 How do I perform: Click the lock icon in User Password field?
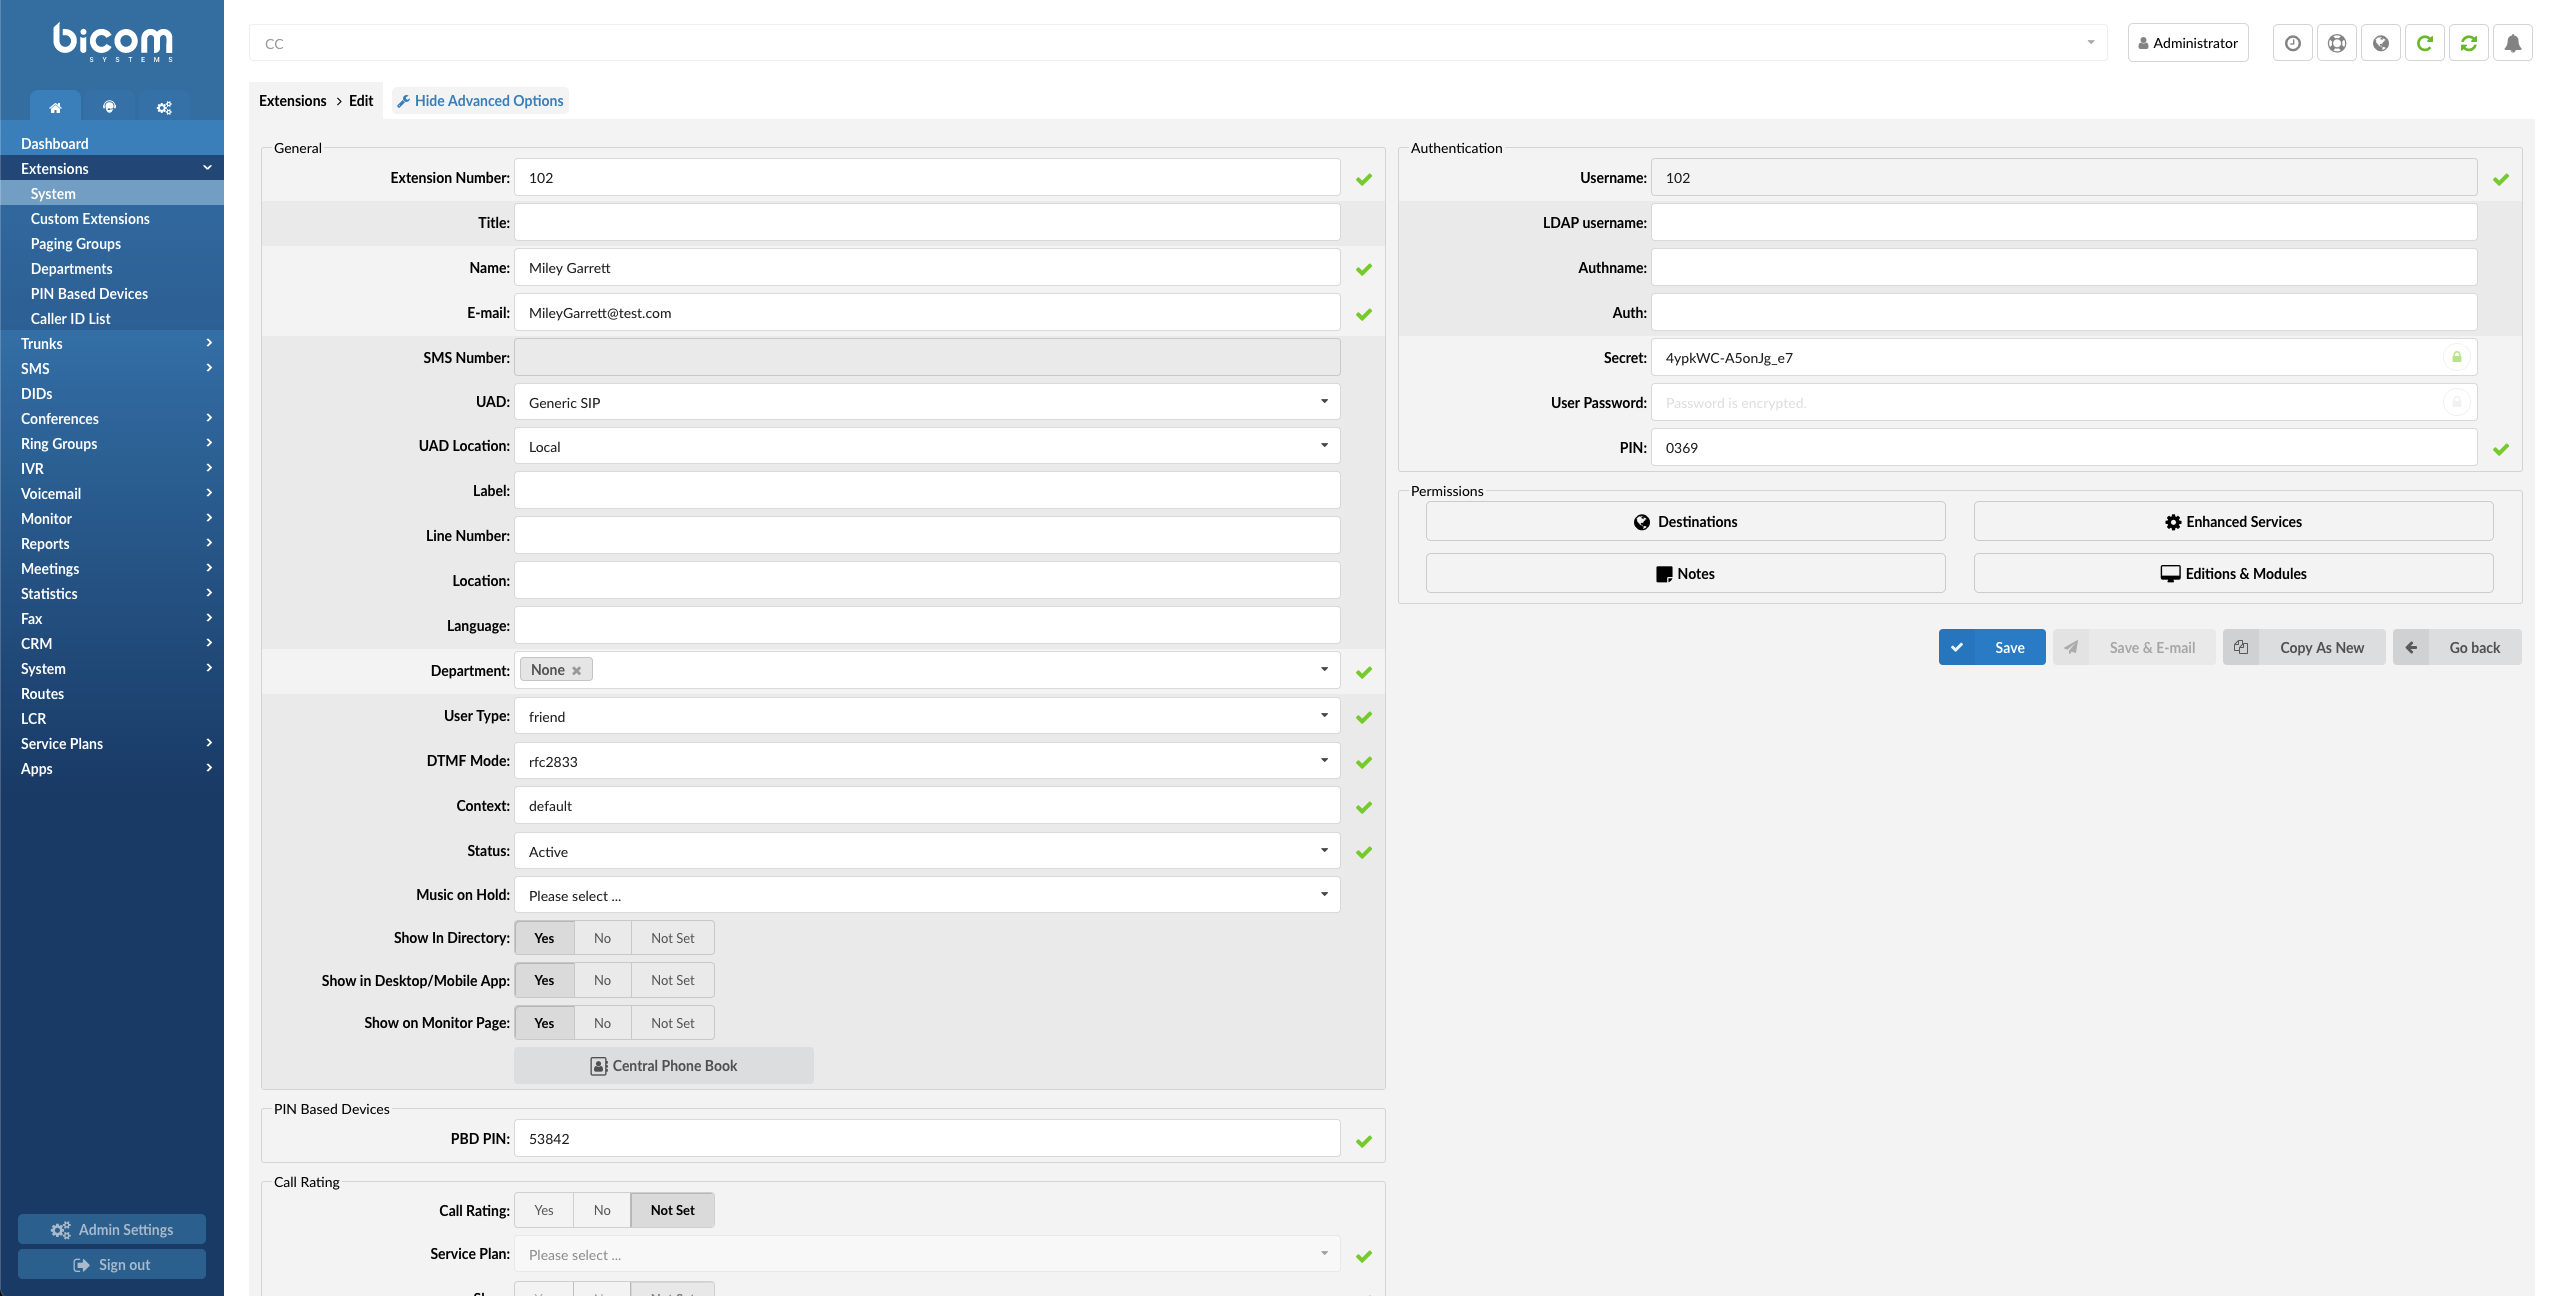(2456, 402)
